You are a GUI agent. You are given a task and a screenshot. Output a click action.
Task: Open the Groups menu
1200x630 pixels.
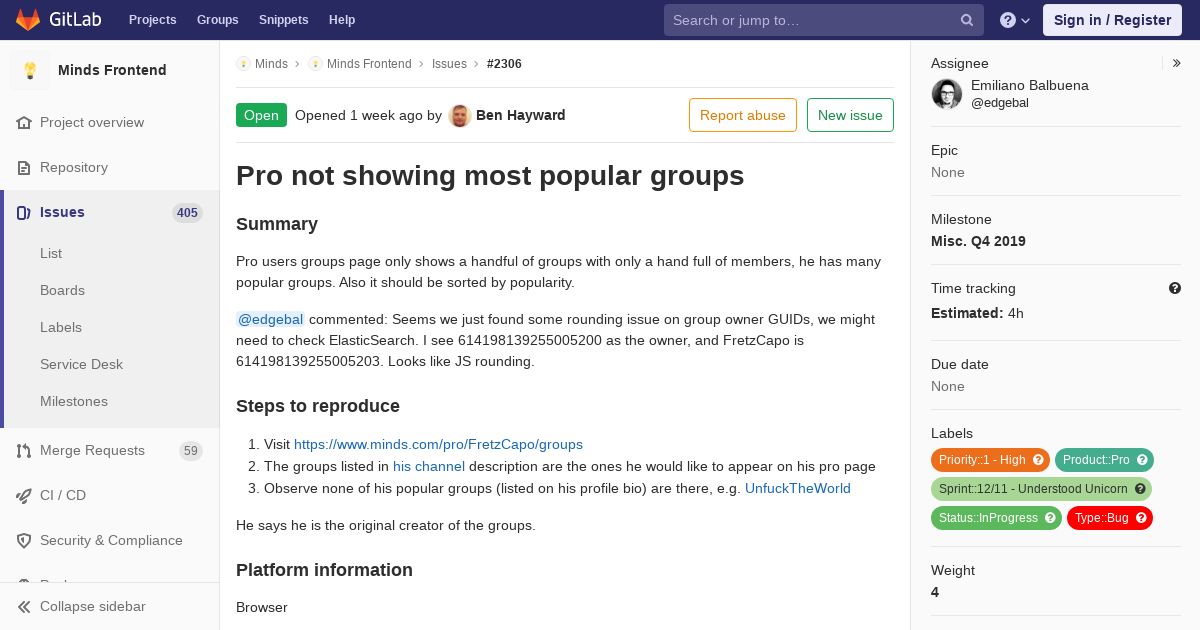218,20
